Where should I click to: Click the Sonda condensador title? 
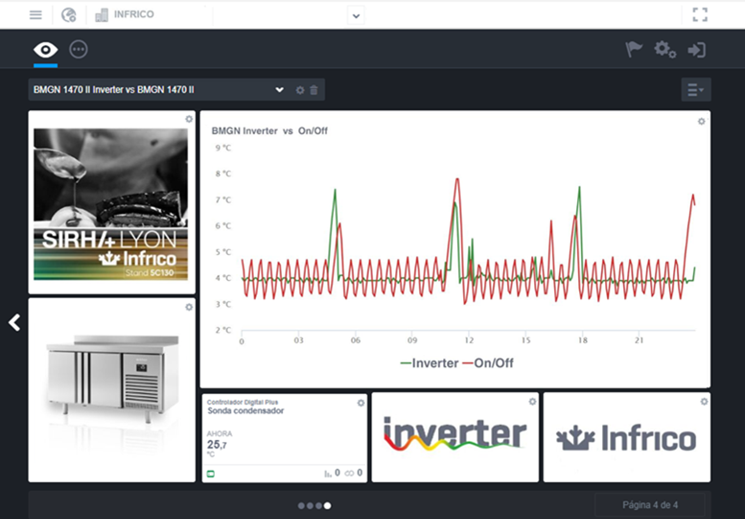(246, 411)
